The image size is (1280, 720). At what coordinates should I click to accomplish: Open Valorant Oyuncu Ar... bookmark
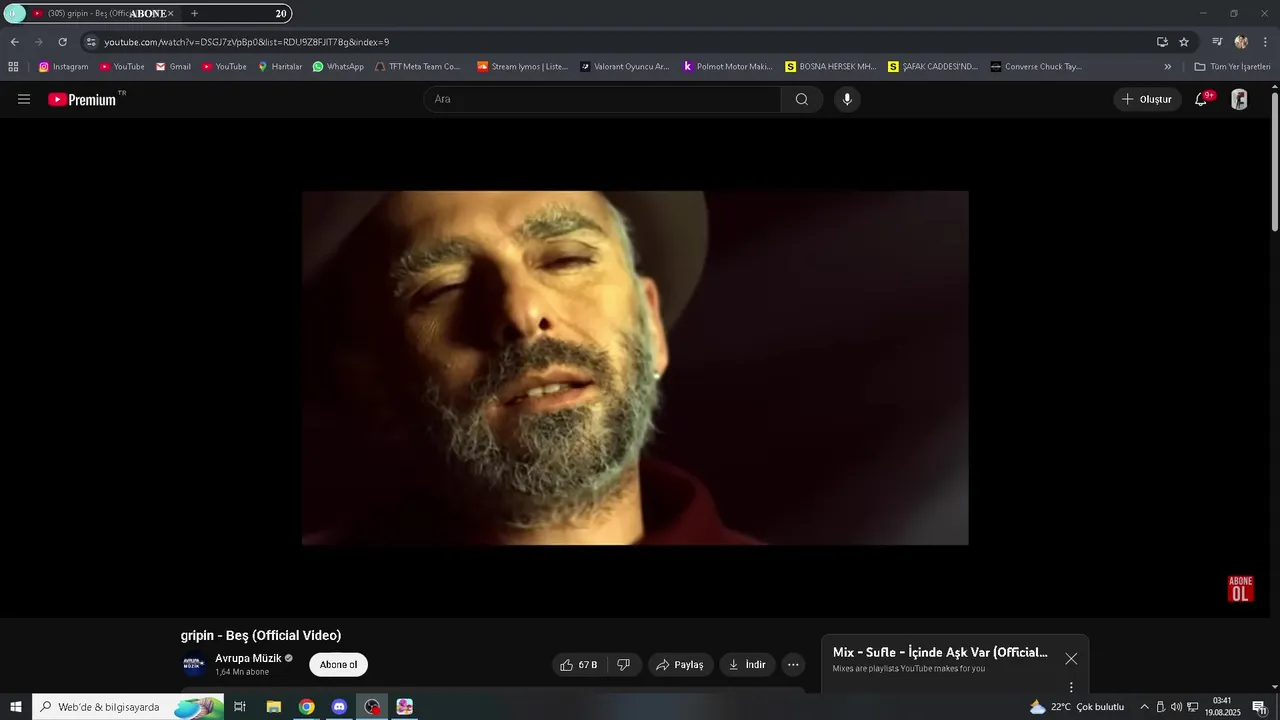(x=625, y=67)
